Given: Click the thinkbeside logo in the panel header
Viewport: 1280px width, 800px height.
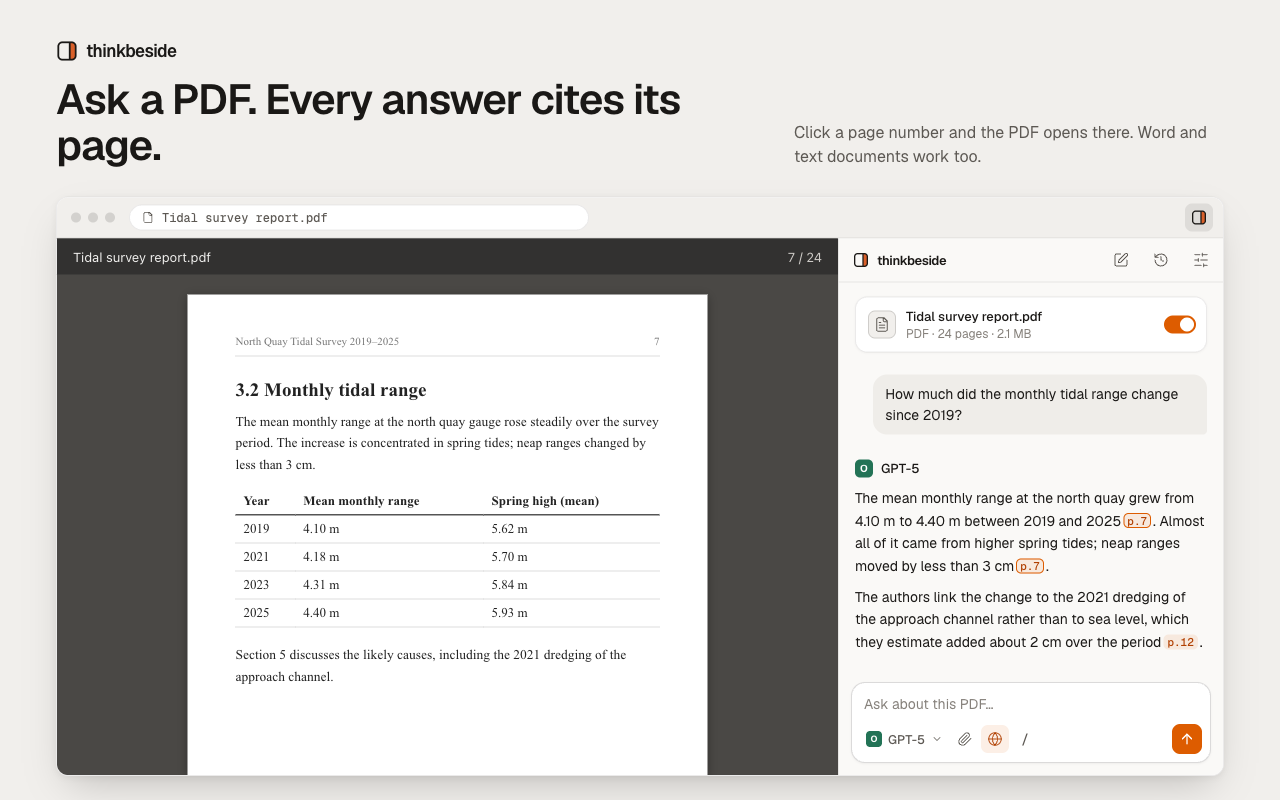Looking at the screenshot, I should tap(861, 260).
